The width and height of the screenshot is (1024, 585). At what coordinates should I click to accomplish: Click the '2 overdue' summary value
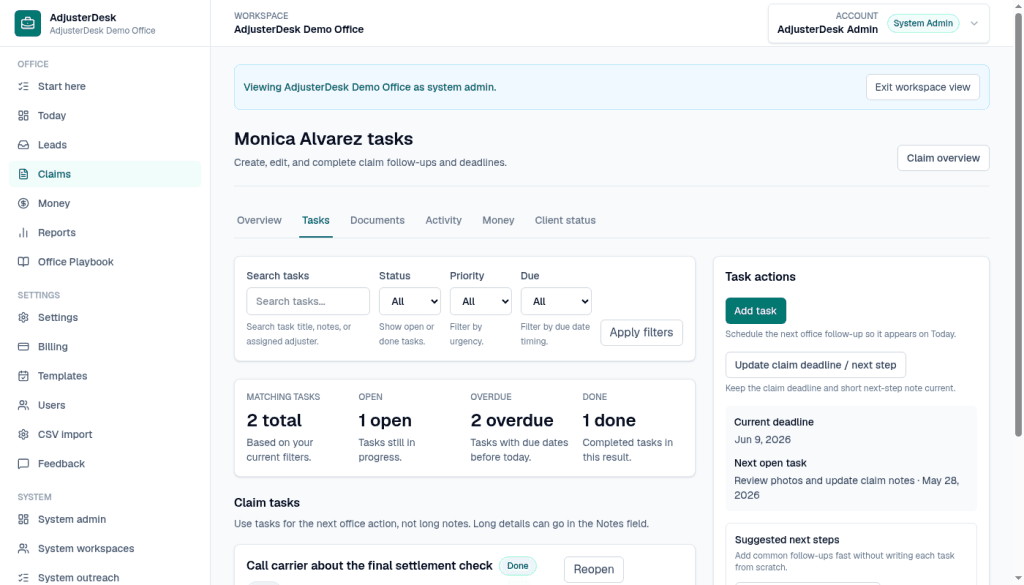[x=512, y=420]
